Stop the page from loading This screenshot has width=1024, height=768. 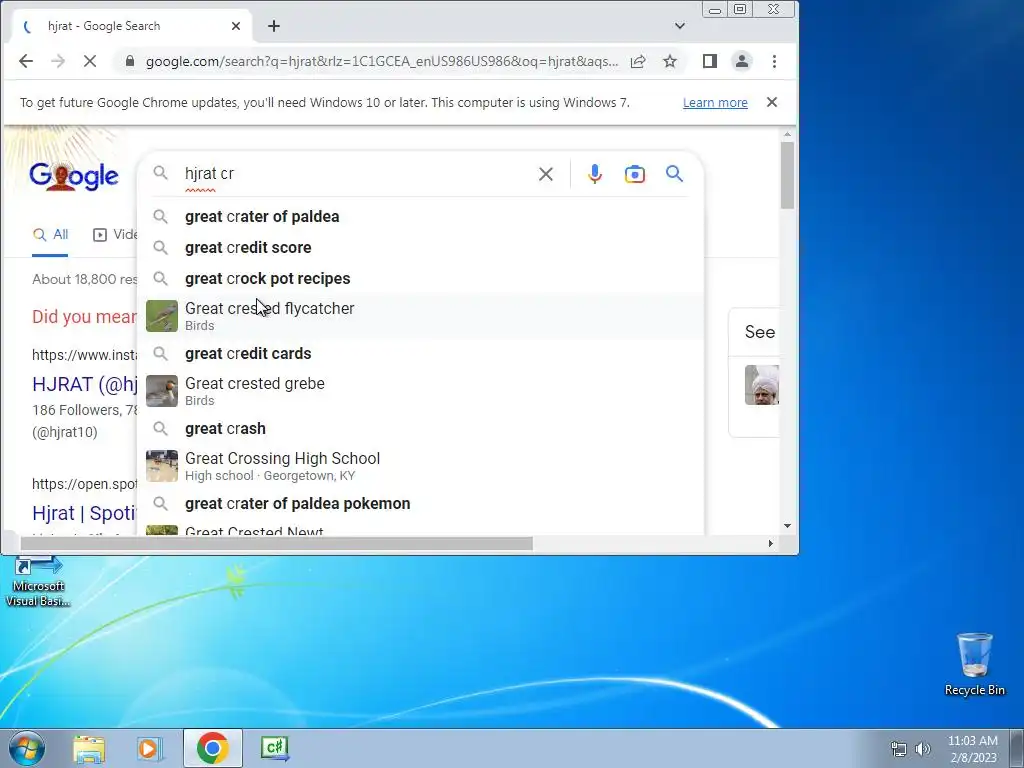[x=90, y=61]
